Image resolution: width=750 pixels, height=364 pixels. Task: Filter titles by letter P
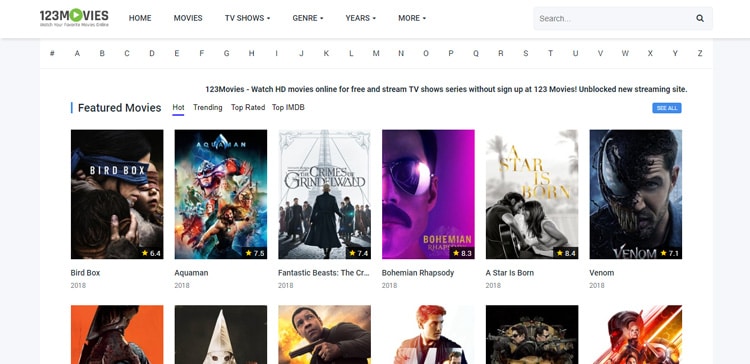[x=451, y=53]
